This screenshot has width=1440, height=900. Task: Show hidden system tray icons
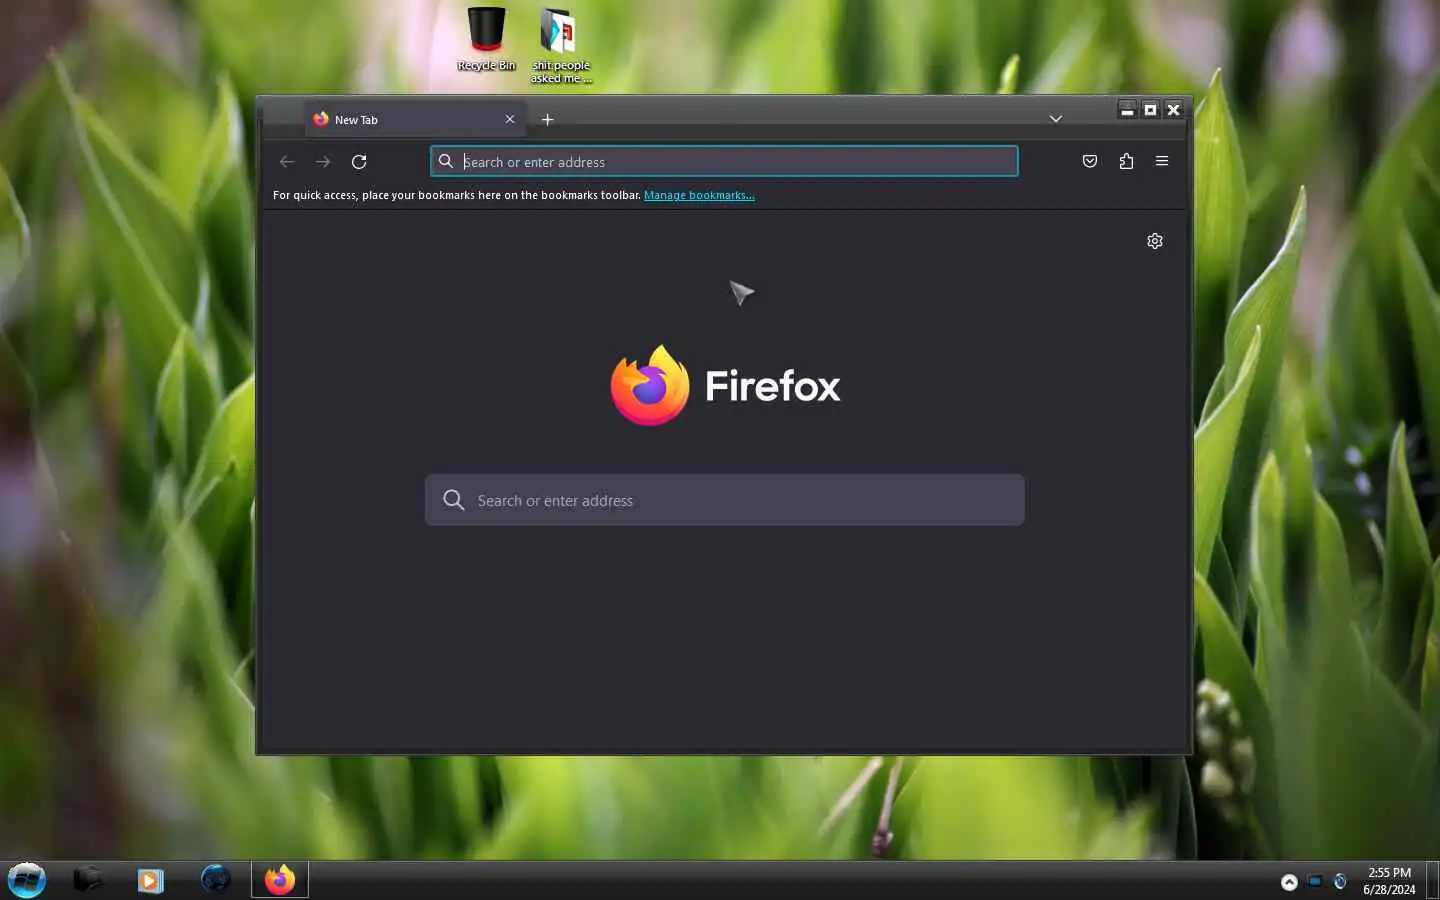pos(1289,882)
